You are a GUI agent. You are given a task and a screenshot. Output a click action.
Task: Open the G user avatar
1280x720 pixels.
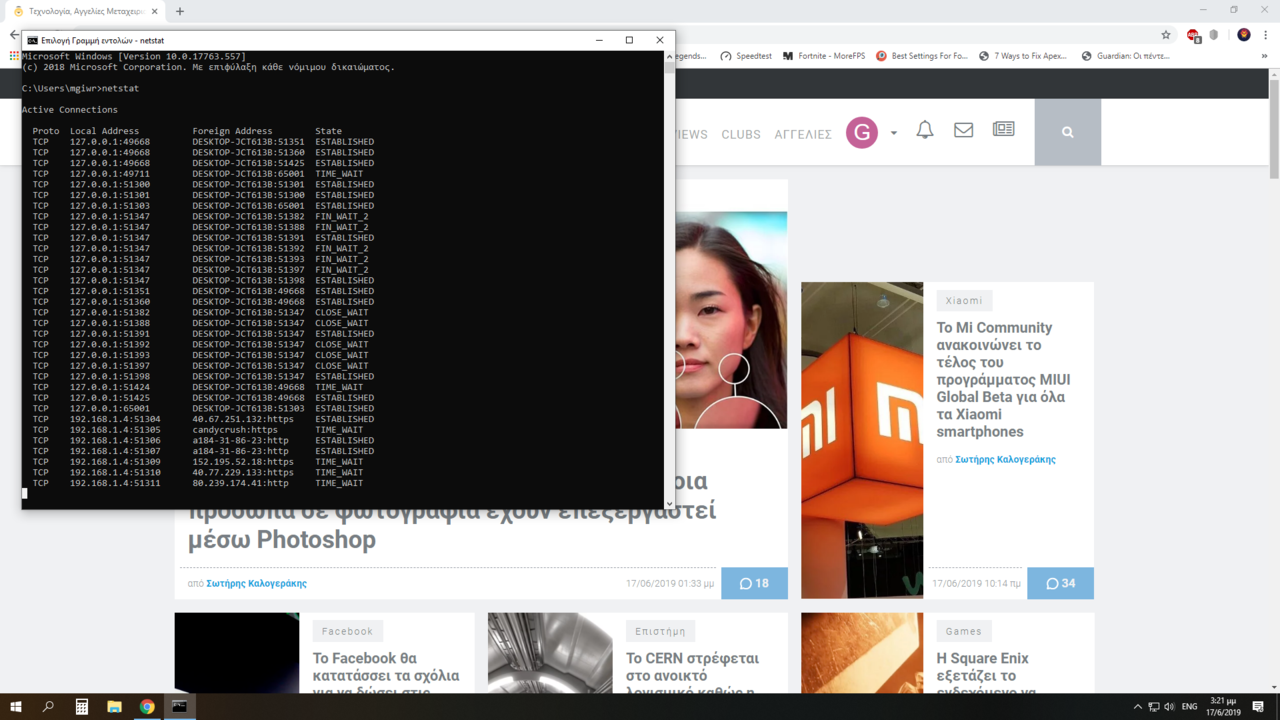tap(862, 132)
